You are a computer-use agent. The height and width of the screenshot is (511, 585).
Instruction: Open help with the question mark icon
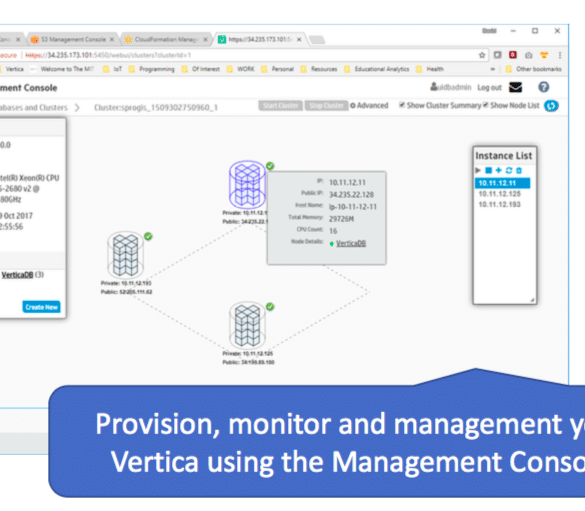pyautogui.click(x=544, y=87)
